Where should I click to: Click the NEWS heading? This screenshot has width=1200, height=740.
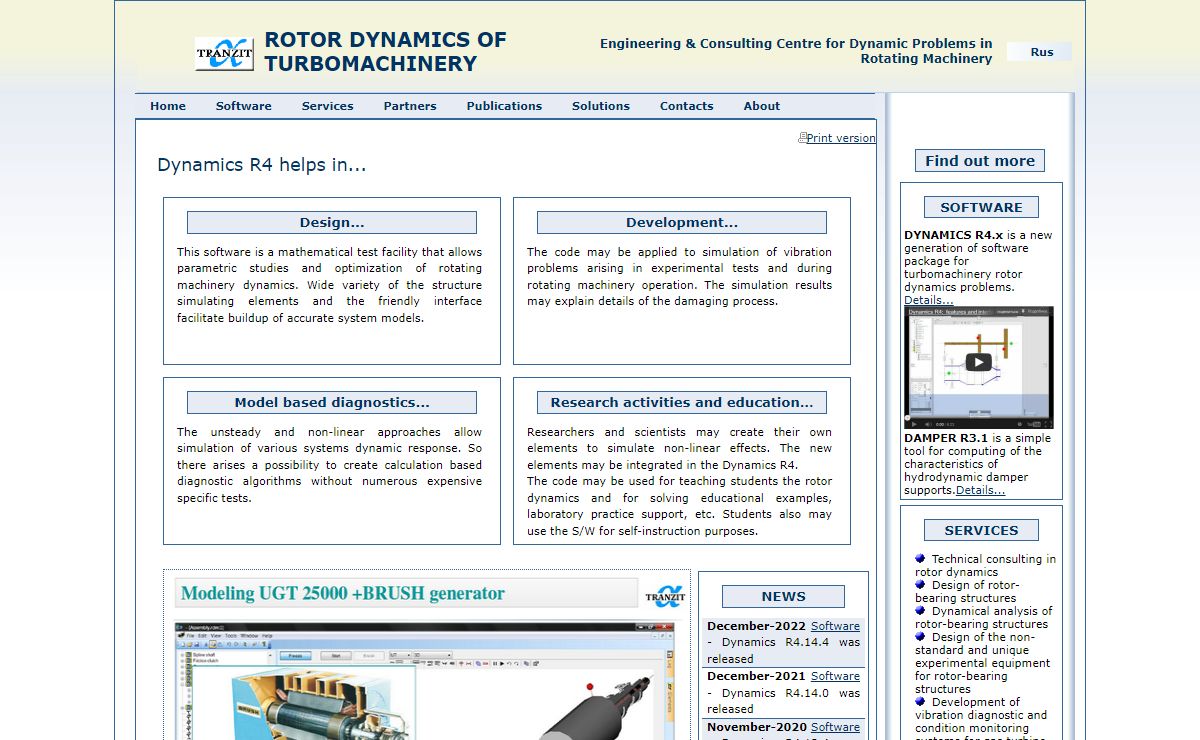(x=783, y=597)
